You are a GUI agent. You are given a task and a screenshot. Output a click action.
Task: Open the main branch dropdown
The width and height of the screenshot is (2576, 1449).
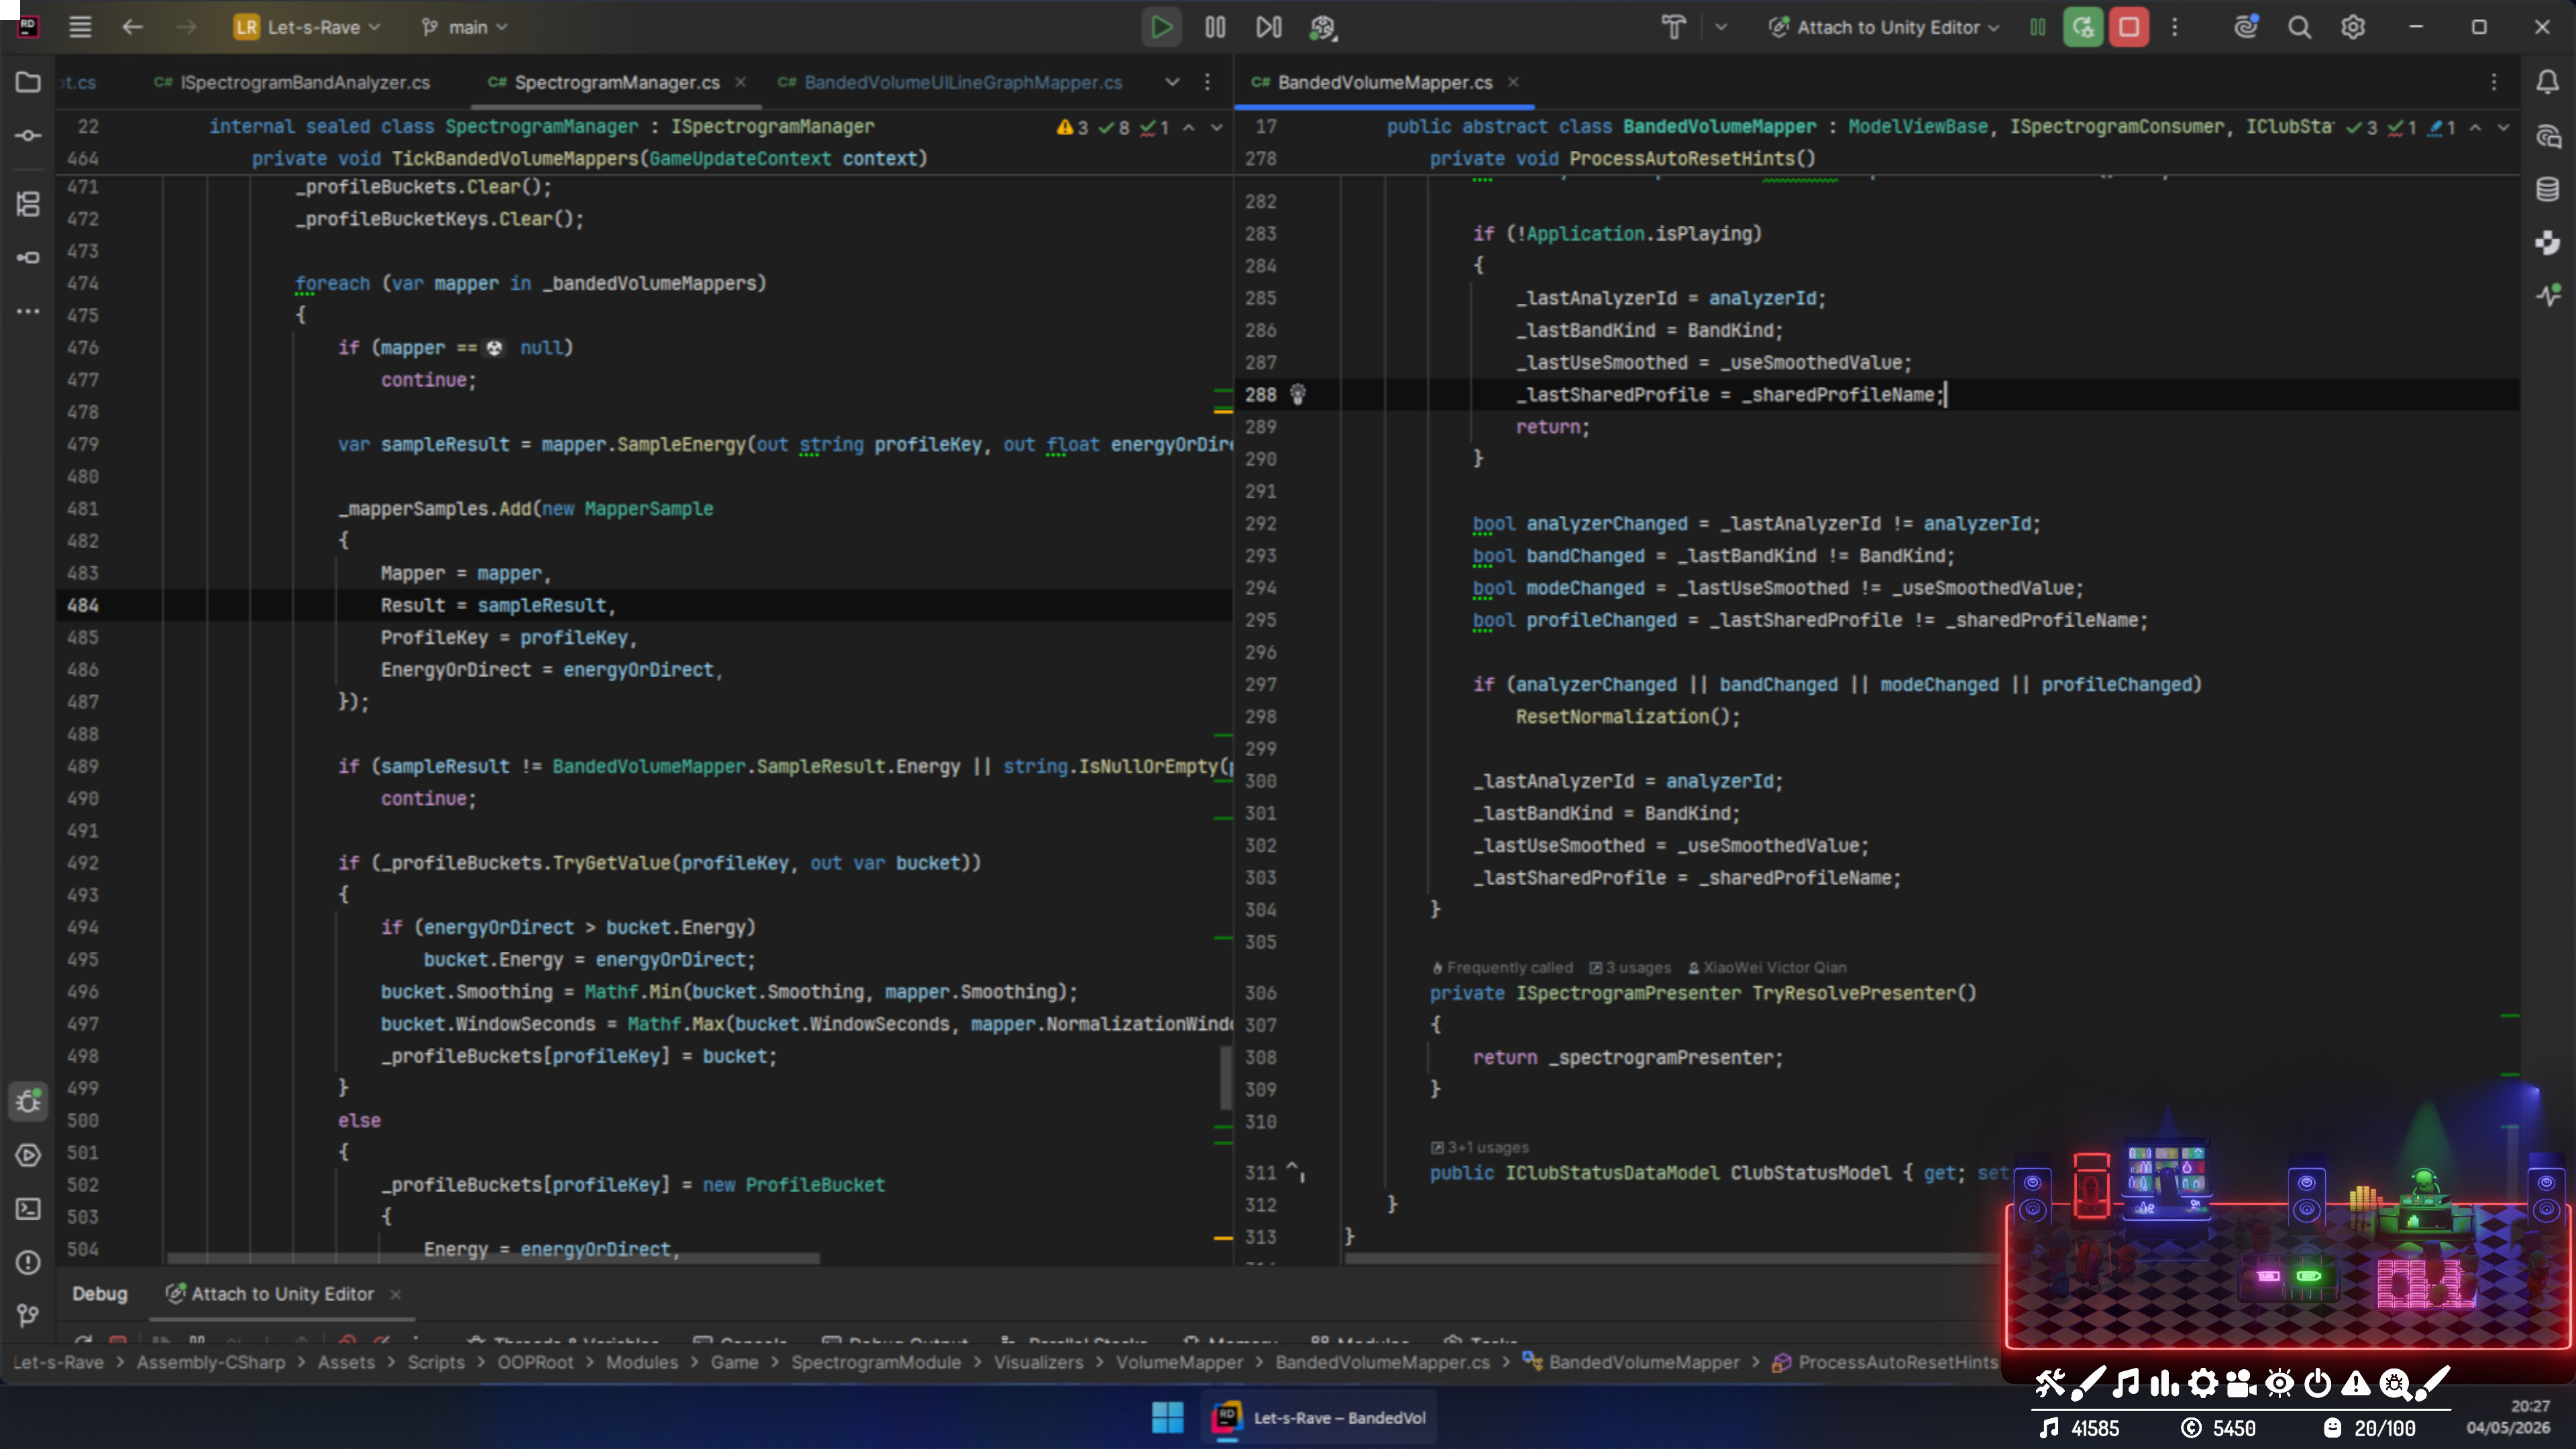pyautogui.click(x=464, y=27)
